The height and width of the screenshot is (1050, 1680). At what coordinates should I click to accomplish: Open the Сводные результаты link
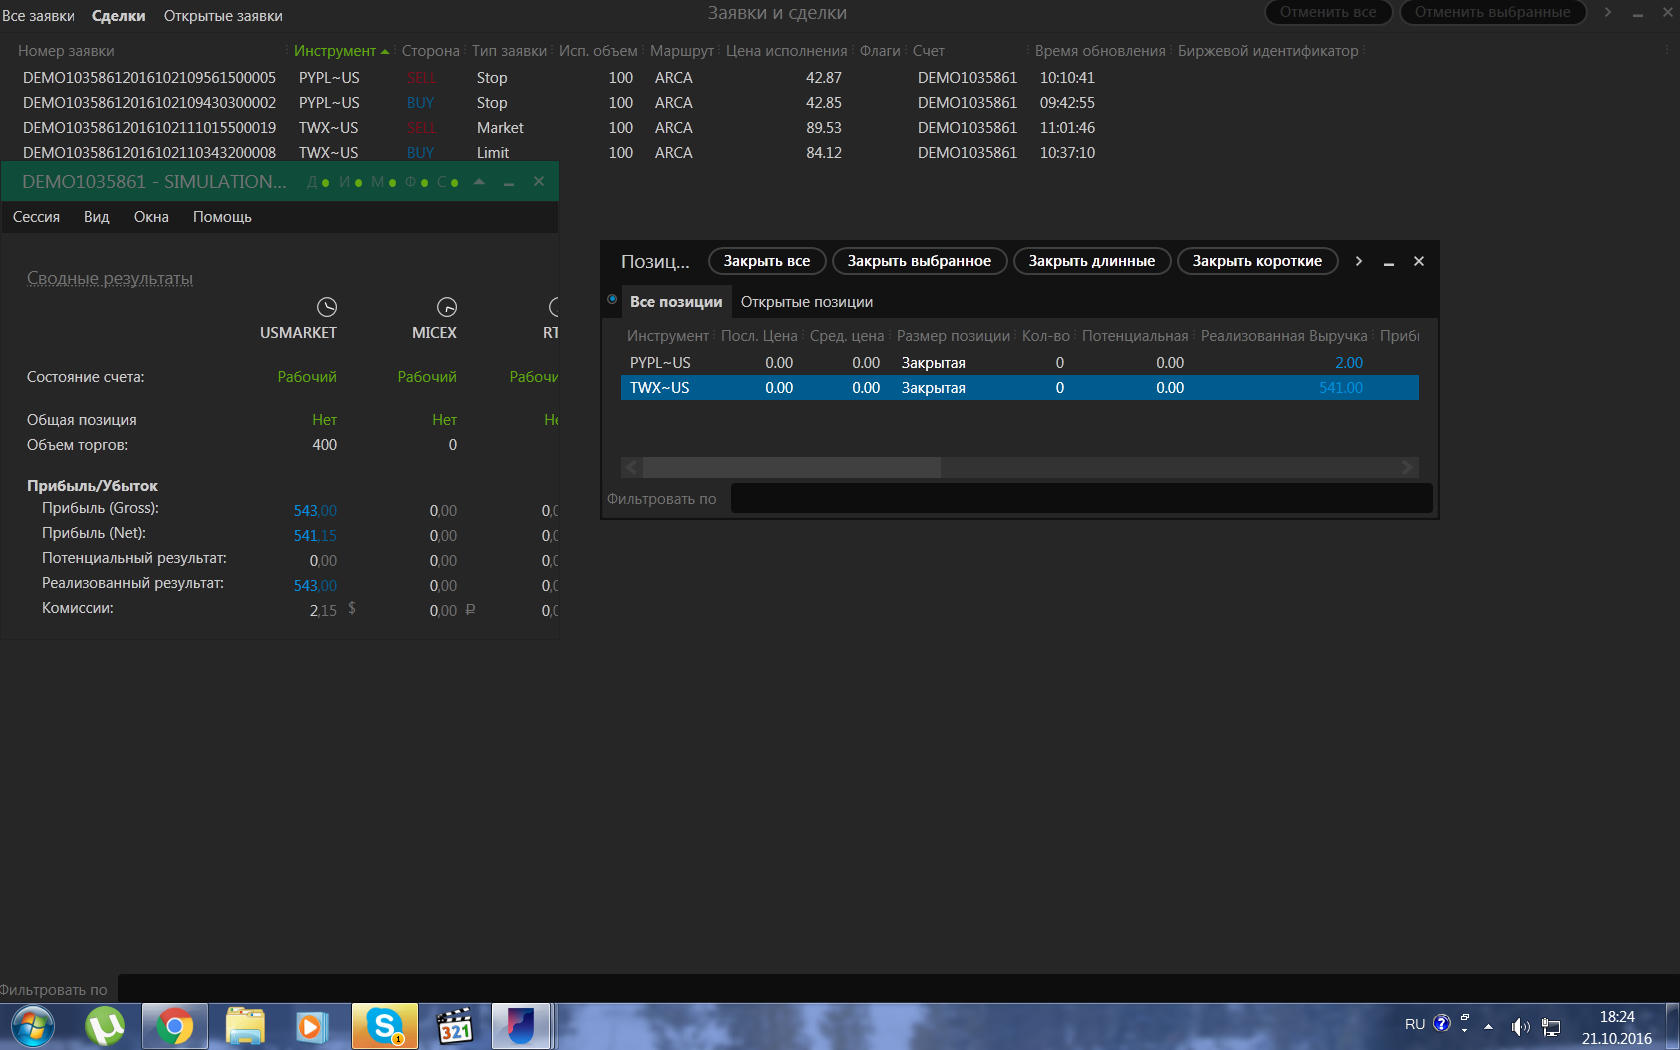coord(110,278)
